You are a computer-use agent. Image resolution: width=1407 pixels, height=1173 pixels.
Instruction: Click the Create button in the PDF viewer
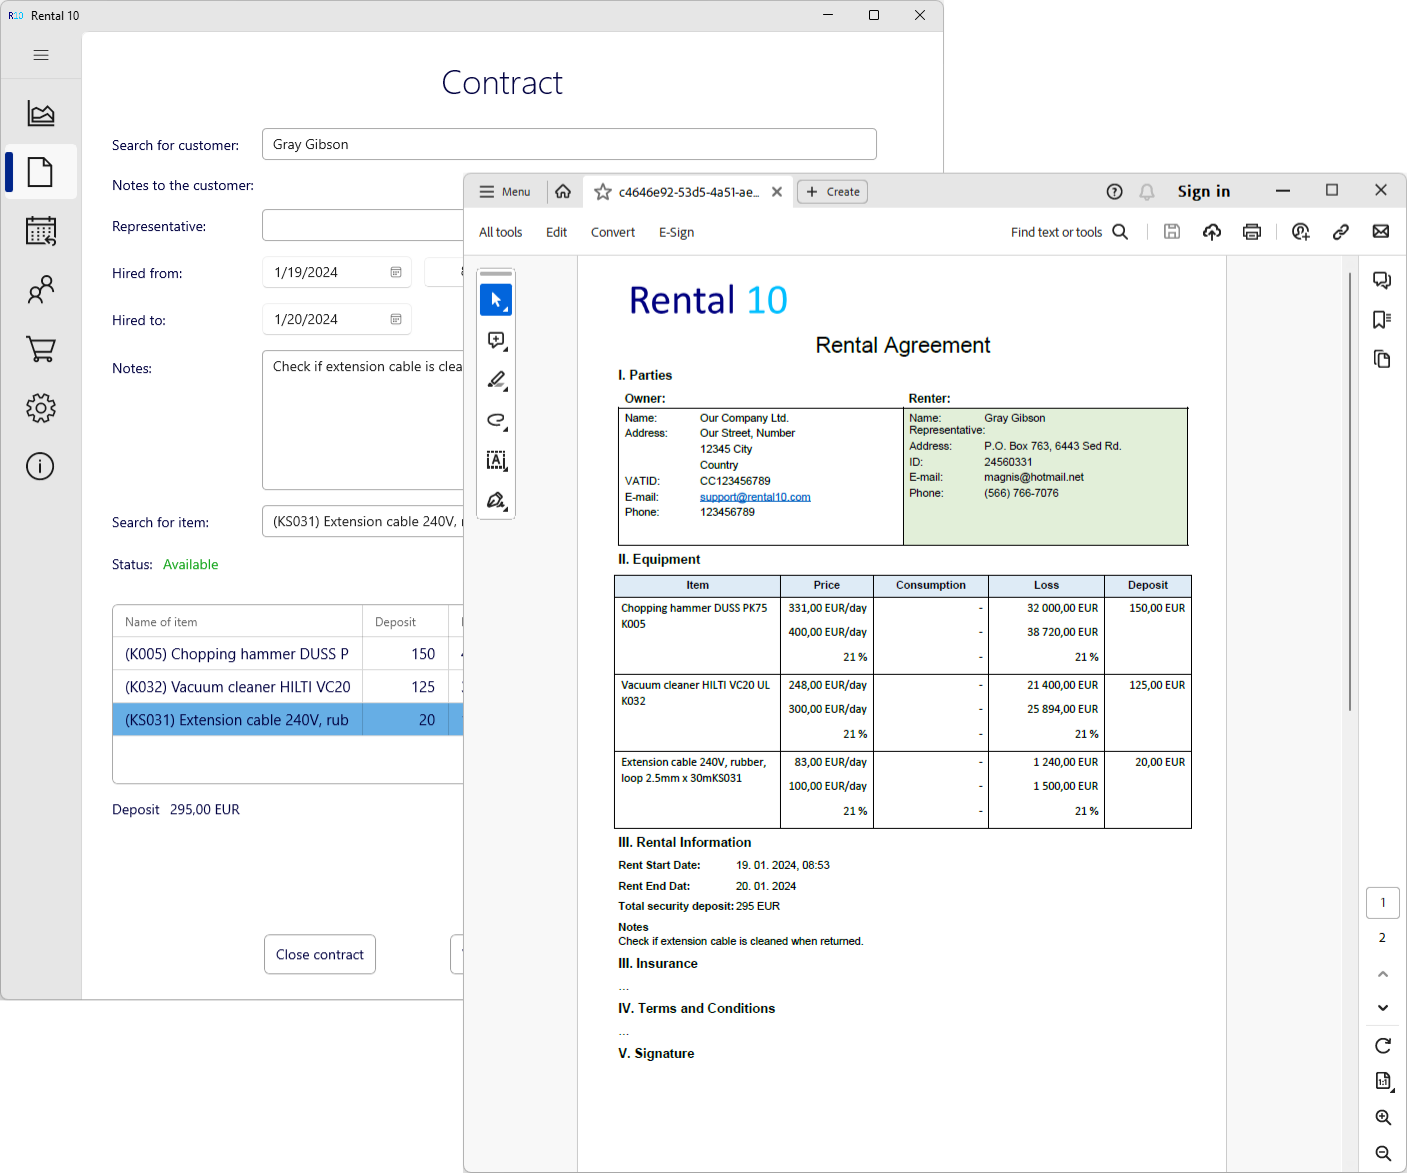832,192
